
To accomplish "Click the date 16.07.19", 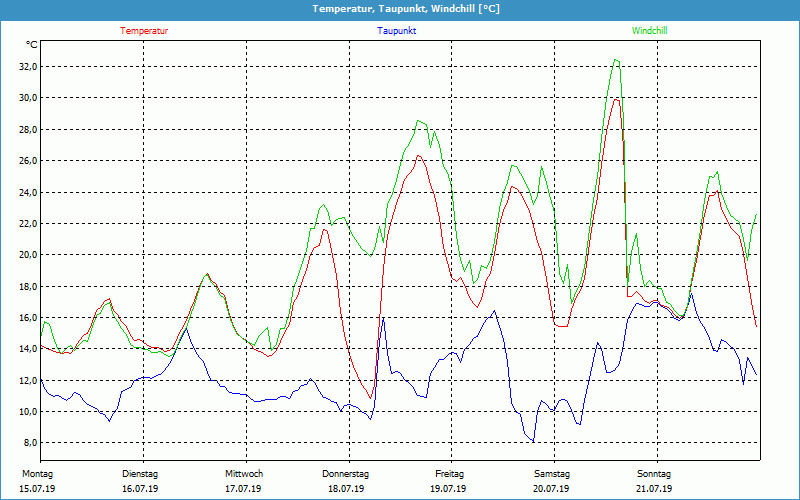I will click(x=140, y=489).
